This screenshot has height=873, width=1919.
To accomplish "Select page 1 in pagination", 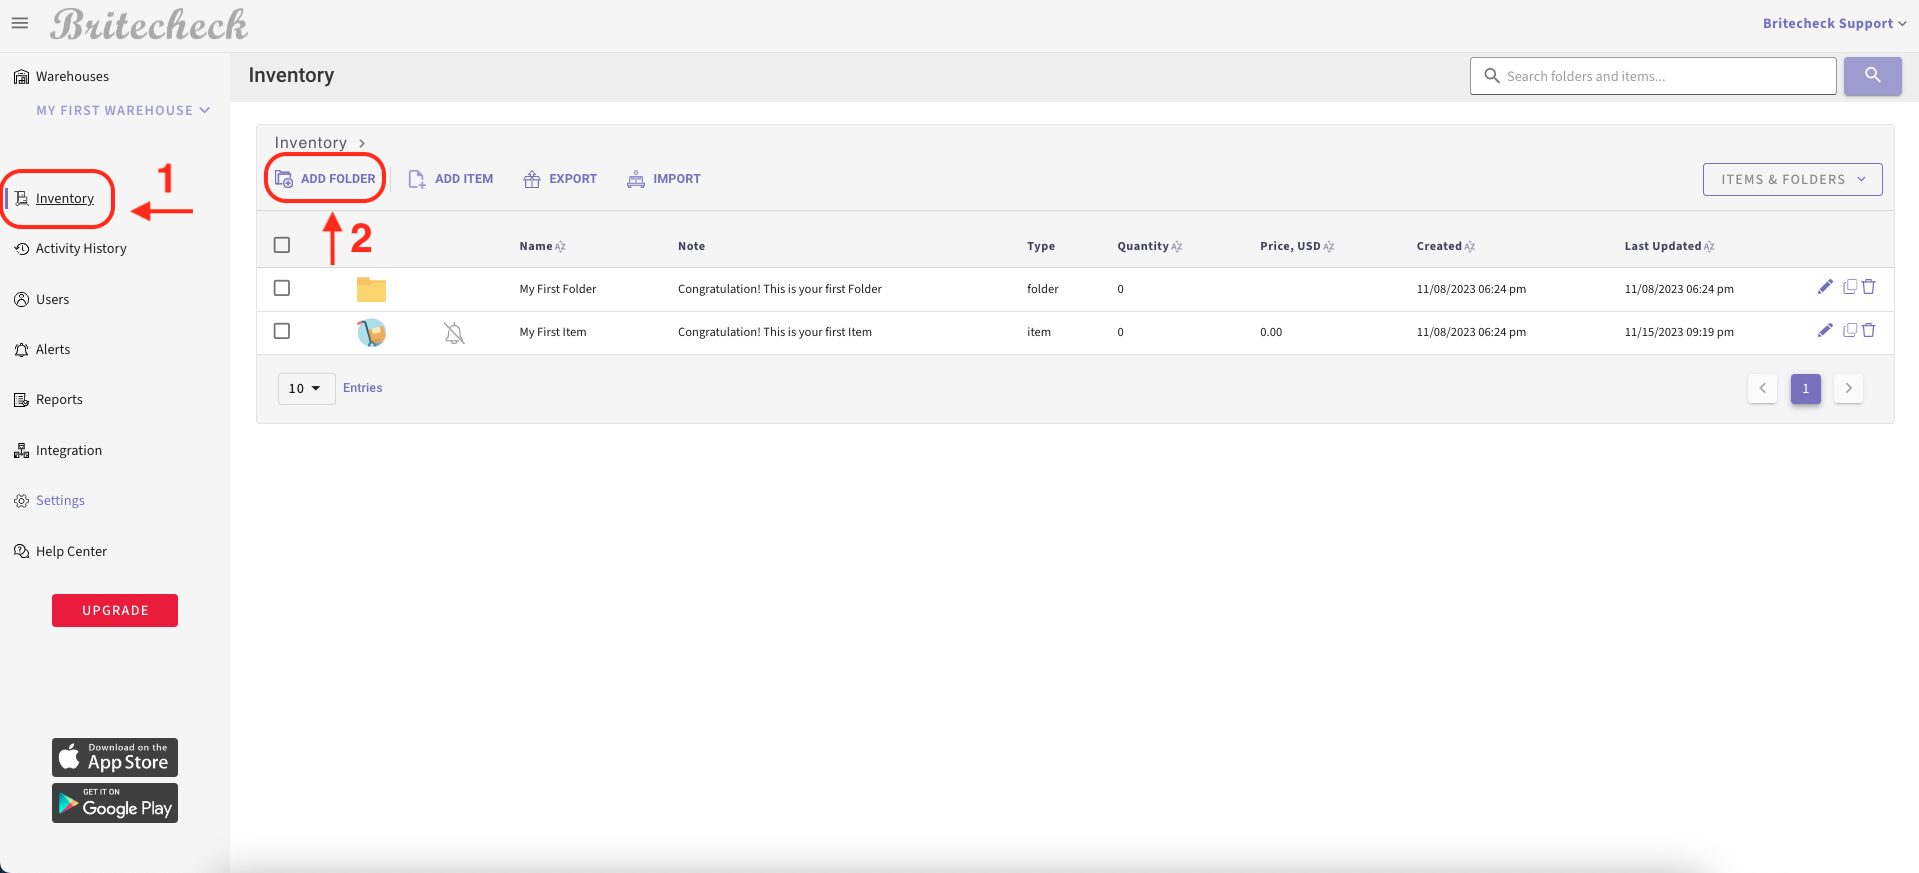I will (1805, 388).
